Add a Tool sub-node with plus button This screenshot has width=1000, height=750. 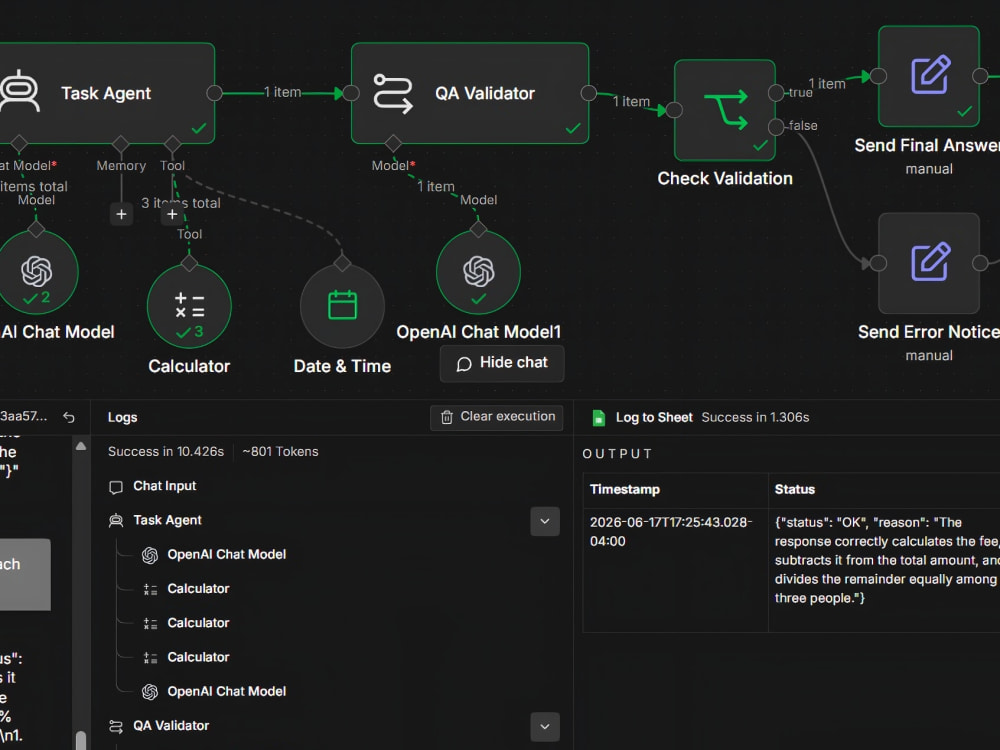tap(172, 214)
